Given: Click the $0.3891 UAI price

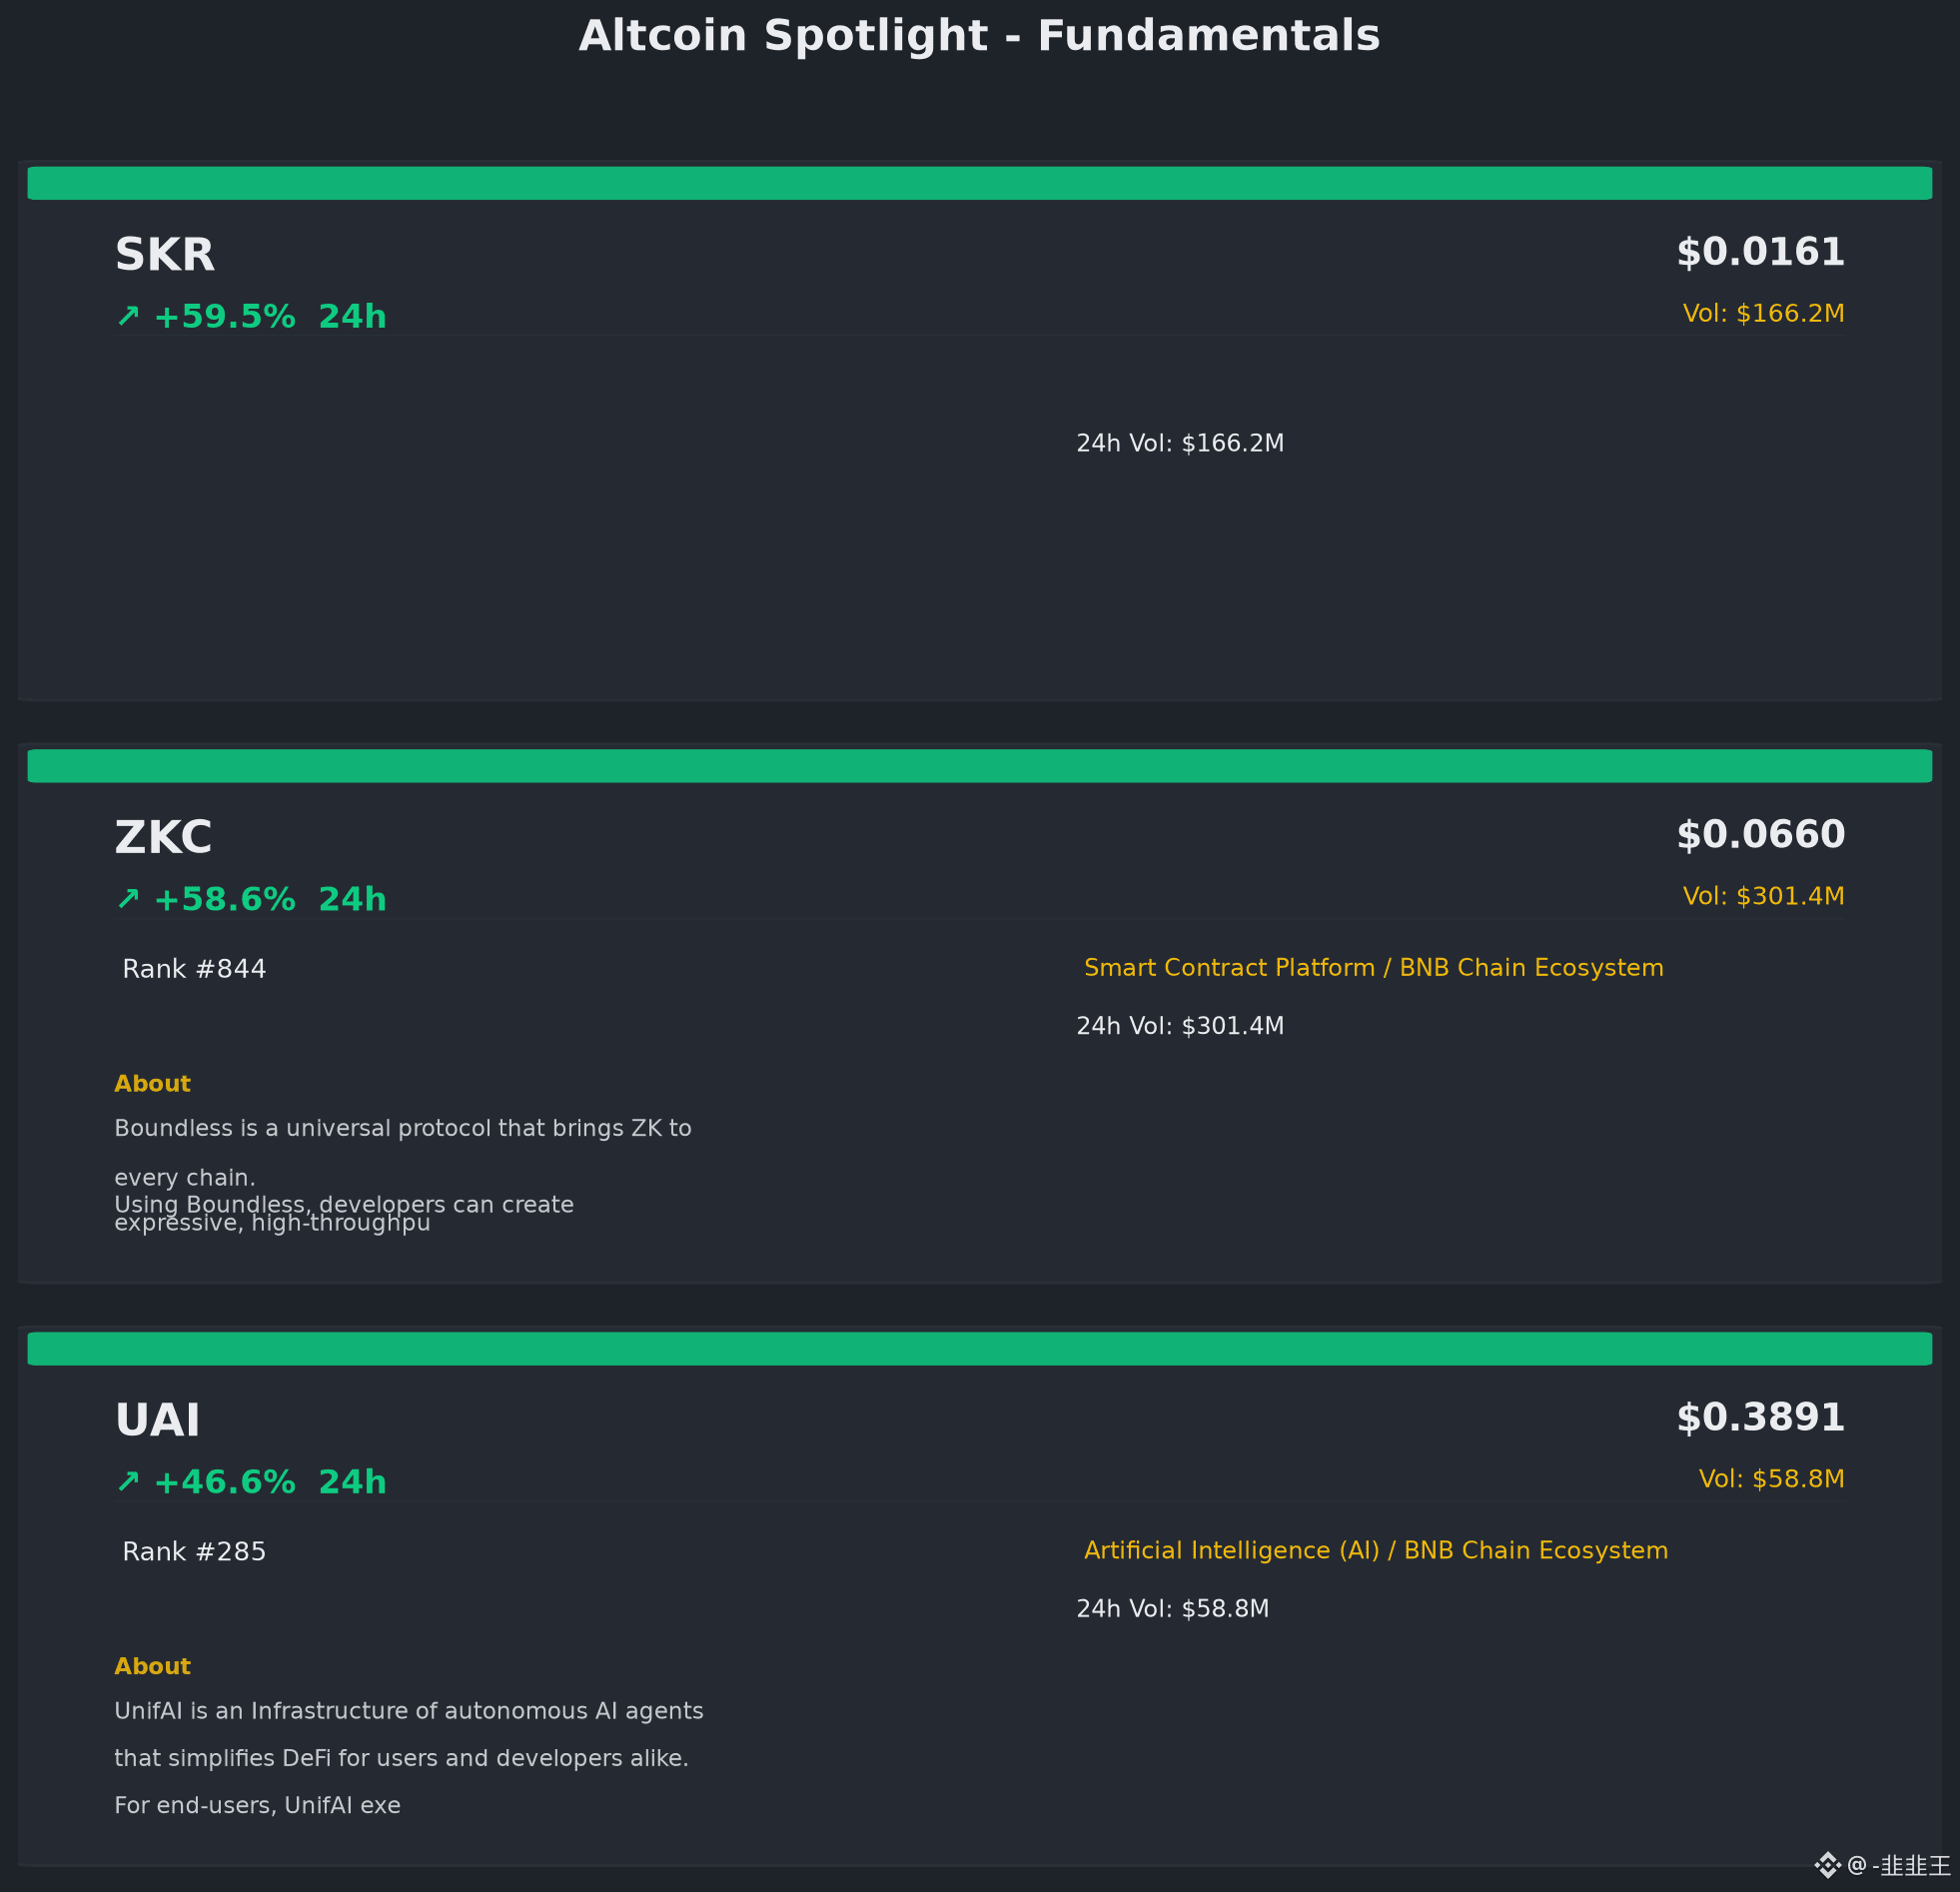Looking at the screenshot, I should [x=1760, y=1417].
